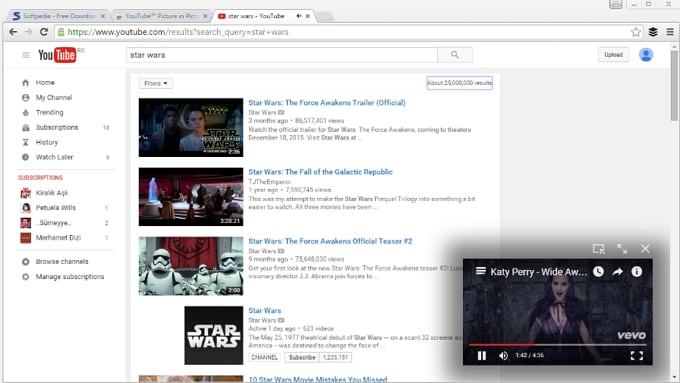Open 10 Star Wars Movie Mistakes link
The height and width of the screenshot is (383, 680).
[317, 380]
